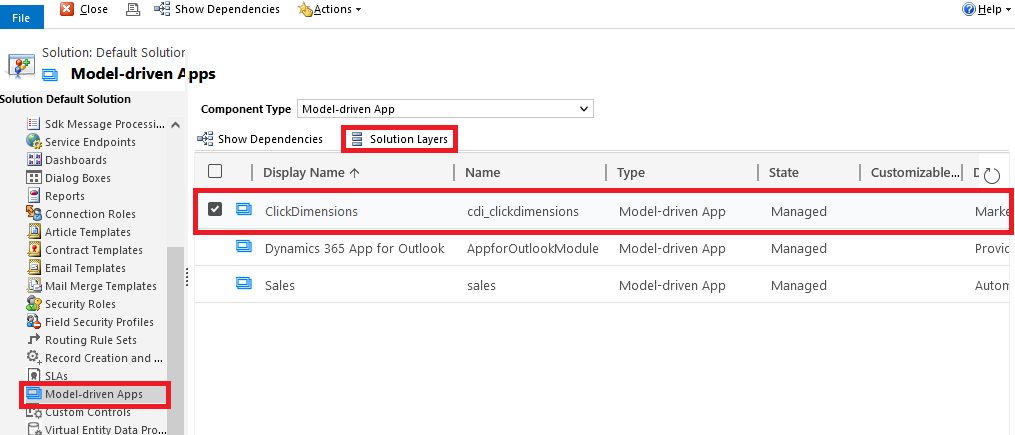Viewport: 1015px width, 435px height.
Task: Click the ClickDimensions app icon
Action: point(243,208)
